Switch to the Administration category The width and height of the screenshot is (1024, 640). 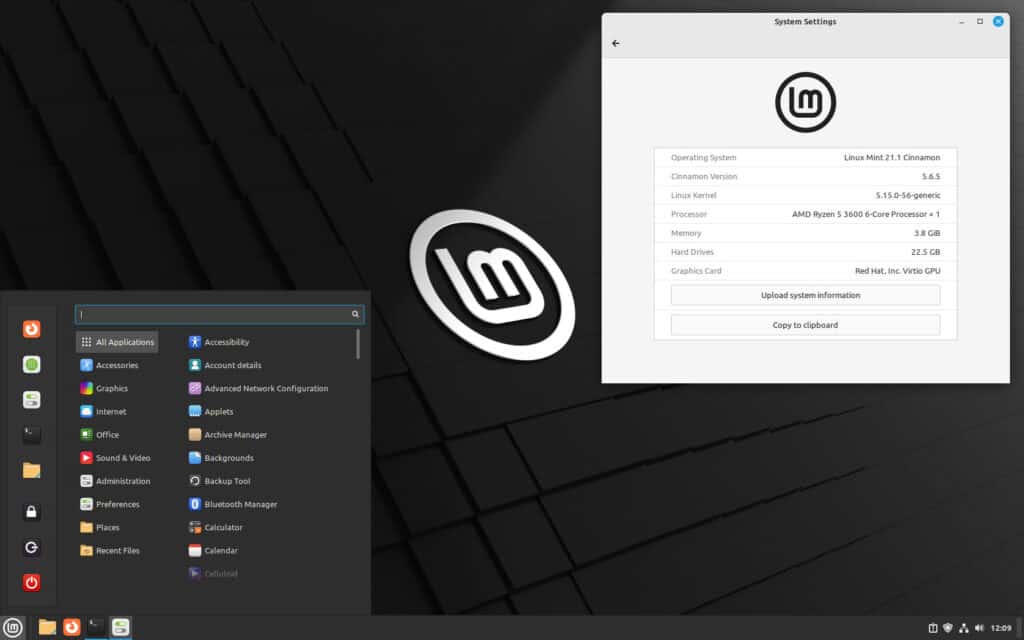tap(122, 481)
